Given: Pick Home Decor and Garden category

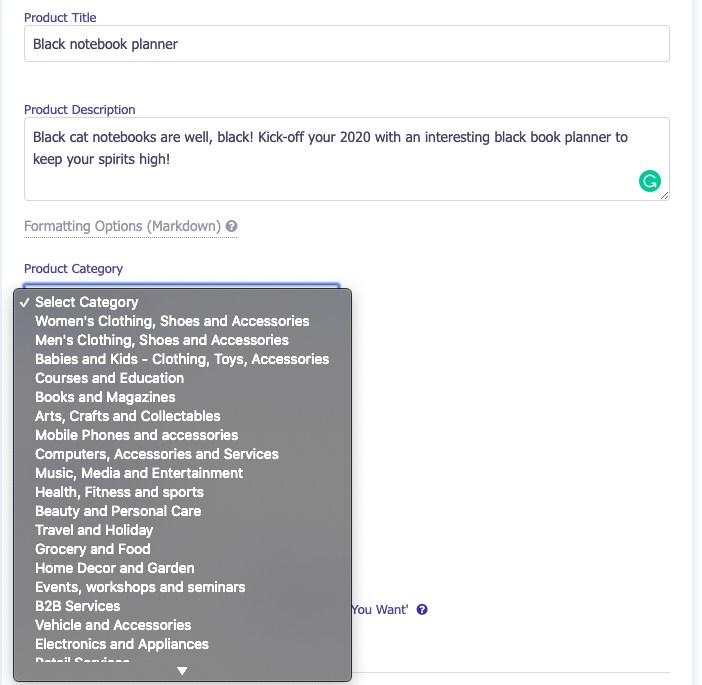Looking at the screenshot, I should (x=115, y=568).
